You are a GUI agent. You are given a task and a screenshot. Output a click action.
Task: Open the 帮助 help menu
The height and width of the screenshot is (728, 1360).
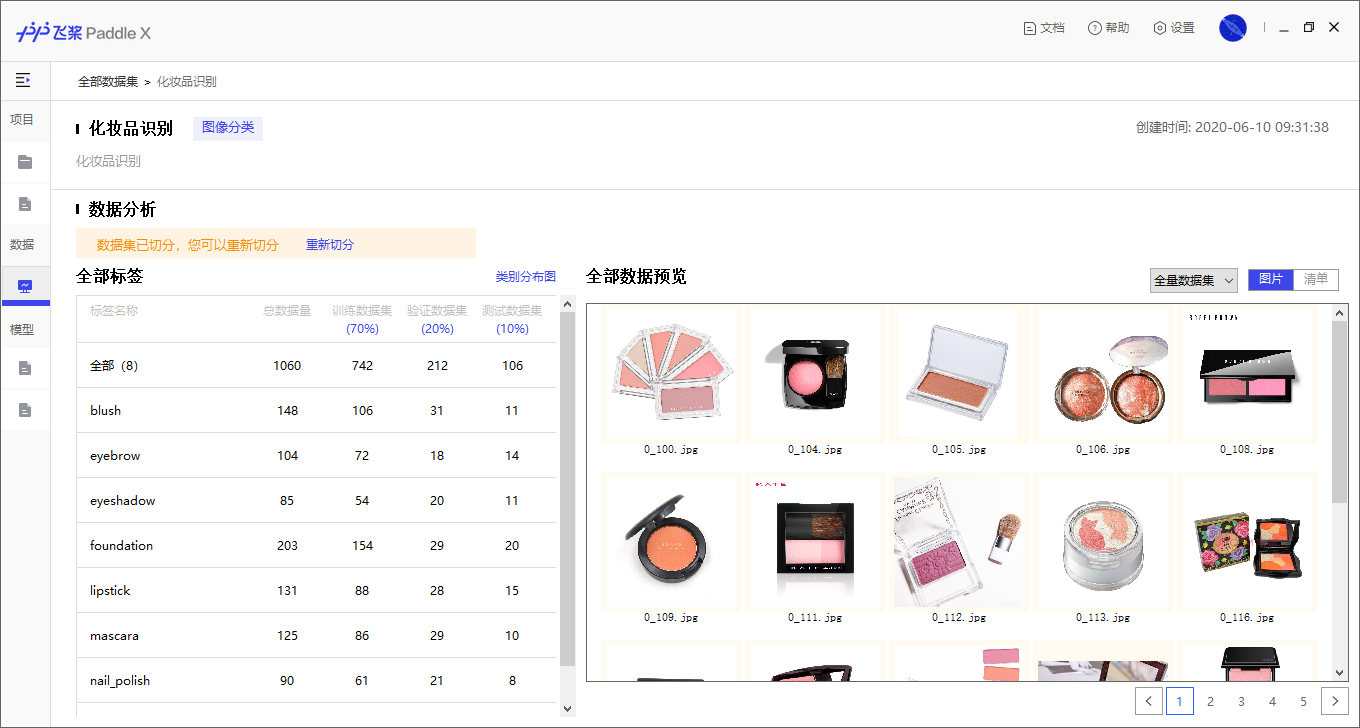1109,28
